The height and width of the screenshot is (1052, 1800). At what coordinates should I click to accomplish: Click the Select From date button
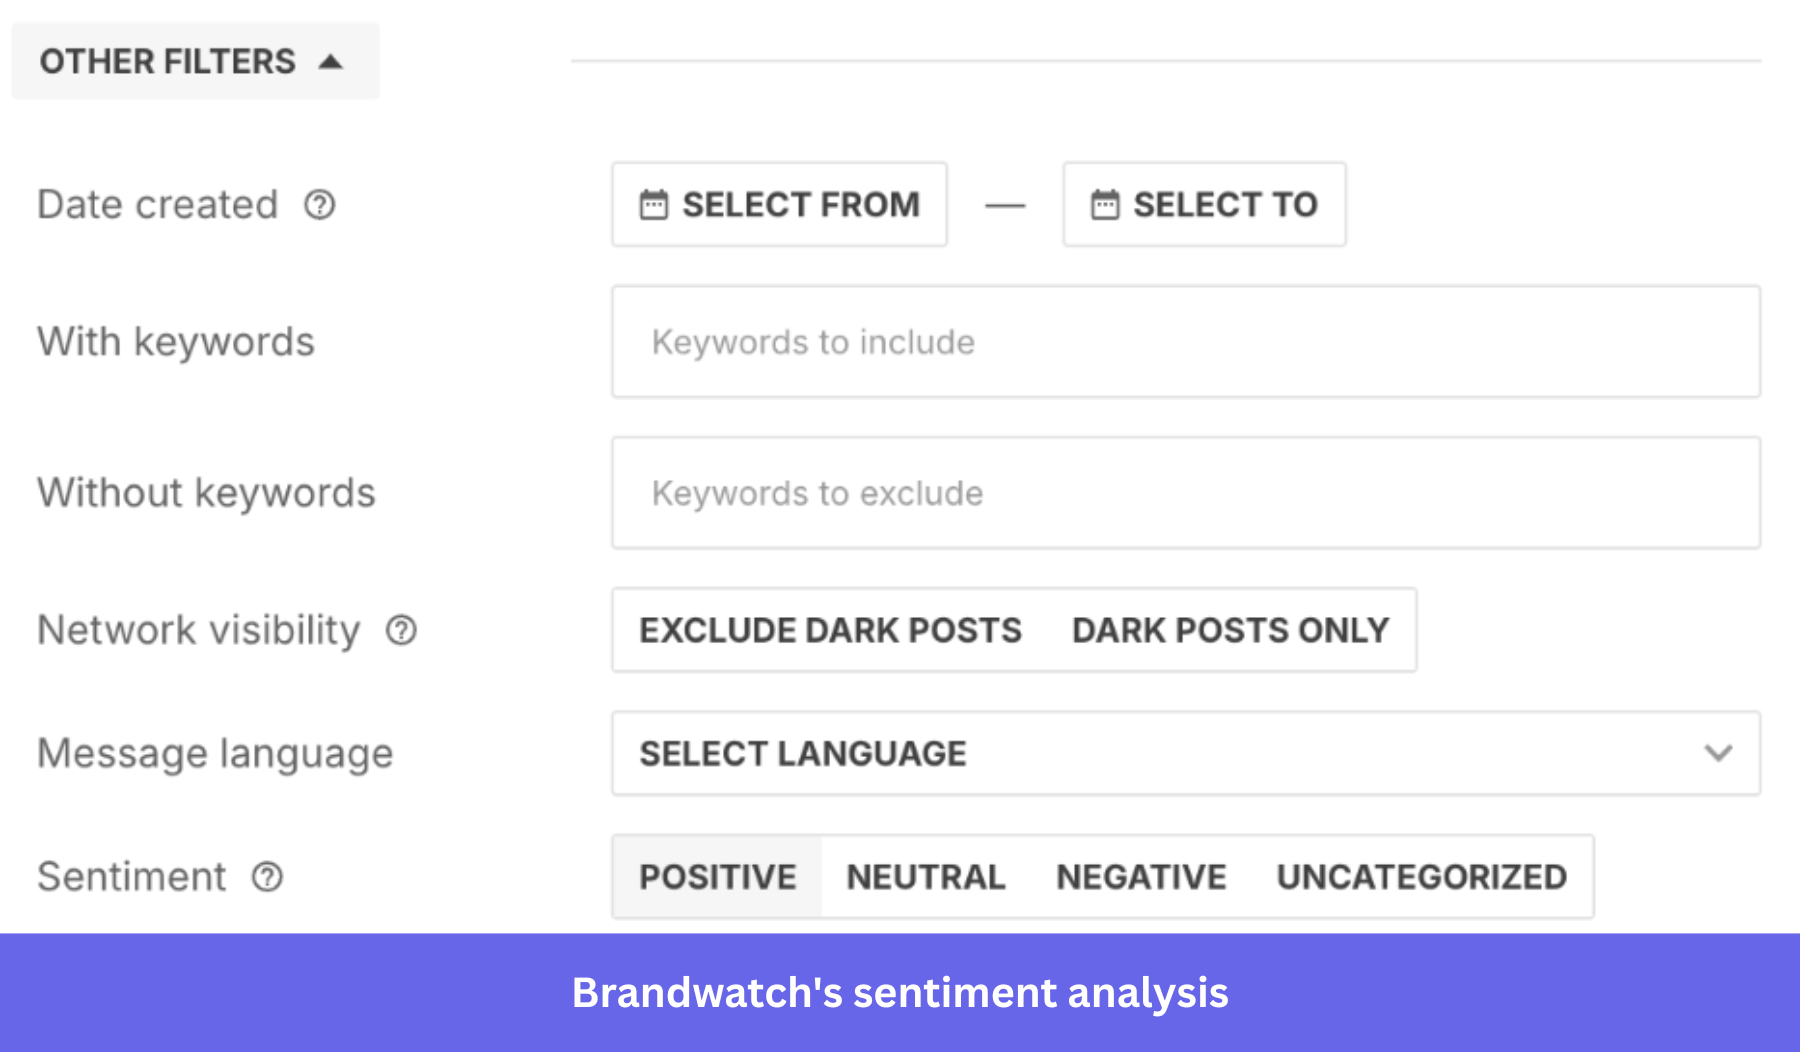pyautogui.click(x=779, y=204)
